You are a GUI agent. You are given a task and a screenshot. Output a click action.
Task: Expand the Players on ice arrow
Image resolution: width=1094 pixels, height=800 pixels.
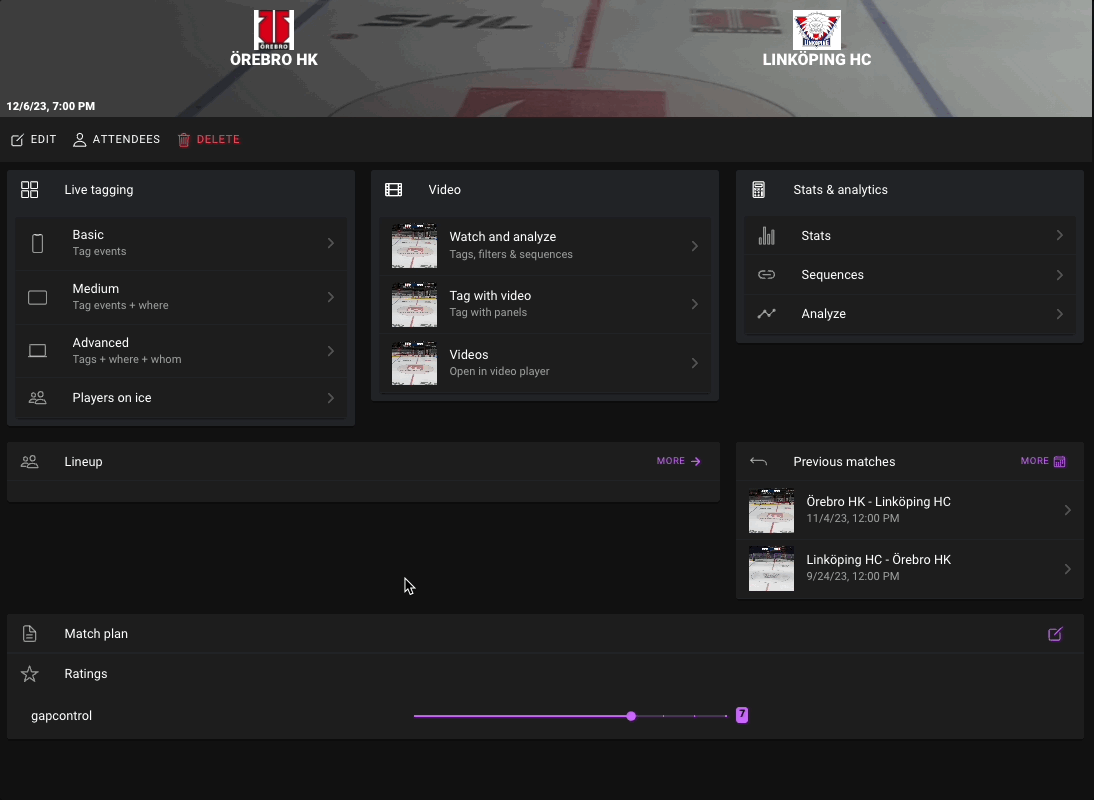click(x=330, y=398)
